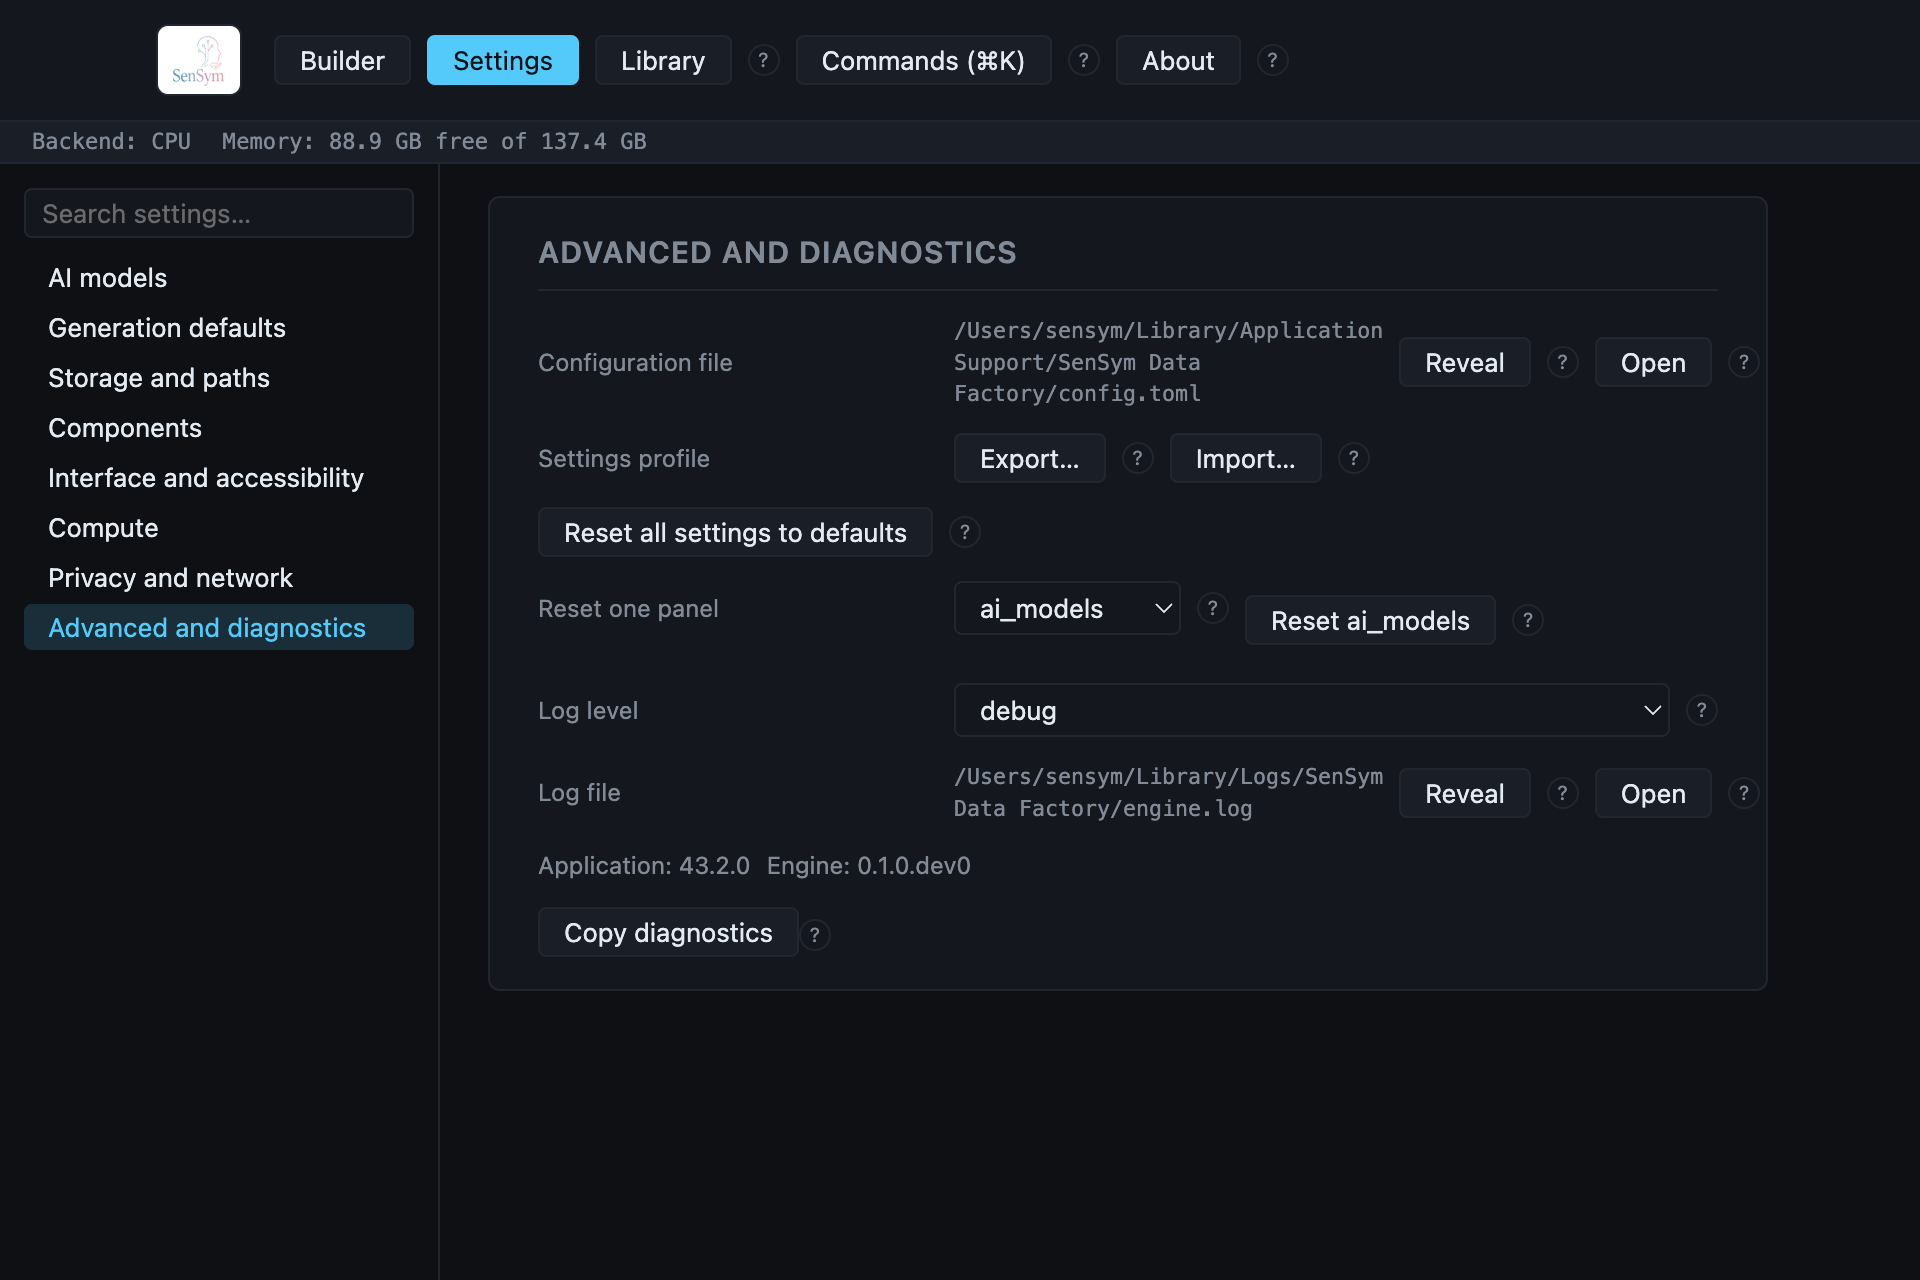Reveal the engine log file
Viewport: 1920px width, 1280px height.
1465,793
